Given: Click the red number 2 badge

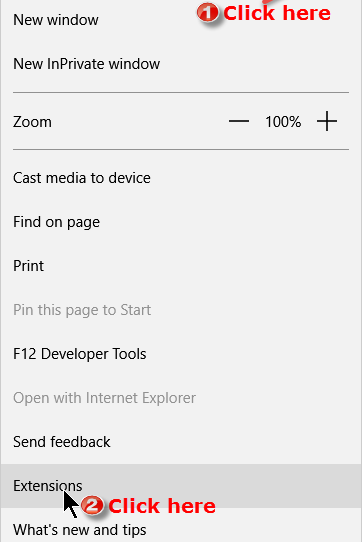Looking at the screenshot, I should 92,506.
